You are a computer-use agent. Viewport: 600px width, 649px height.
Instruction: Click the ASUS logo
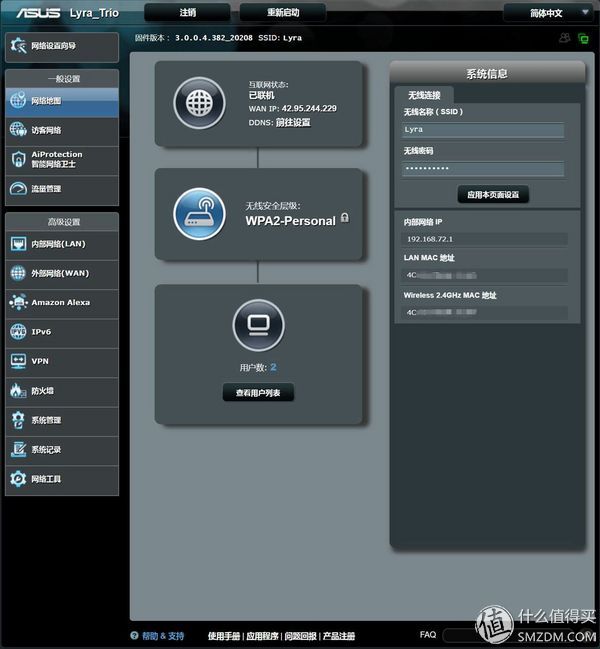coord(38,13)
